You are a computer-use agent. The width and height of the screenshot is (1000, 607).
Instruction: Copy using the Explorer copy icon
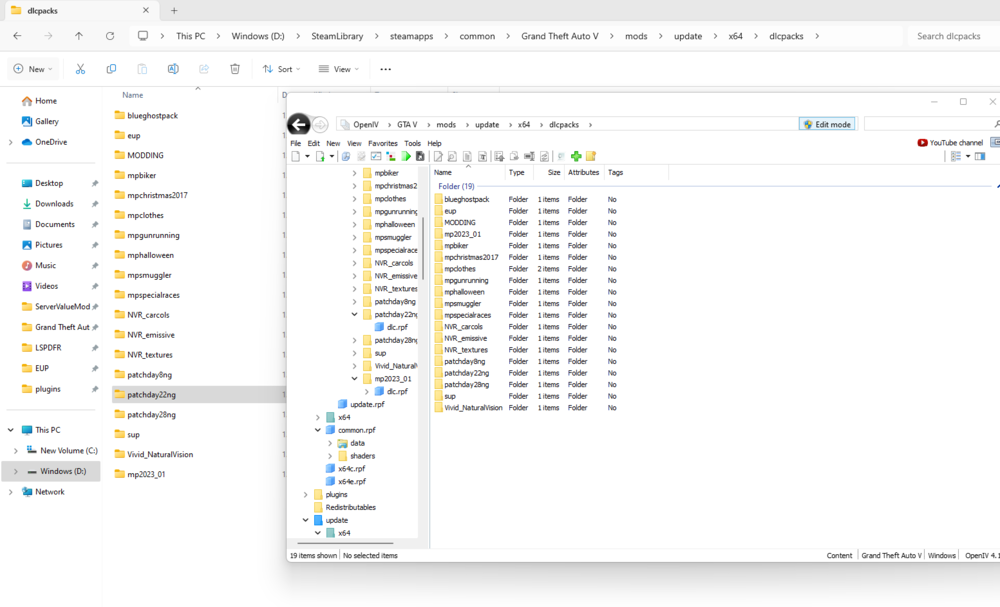pos(111,68)
